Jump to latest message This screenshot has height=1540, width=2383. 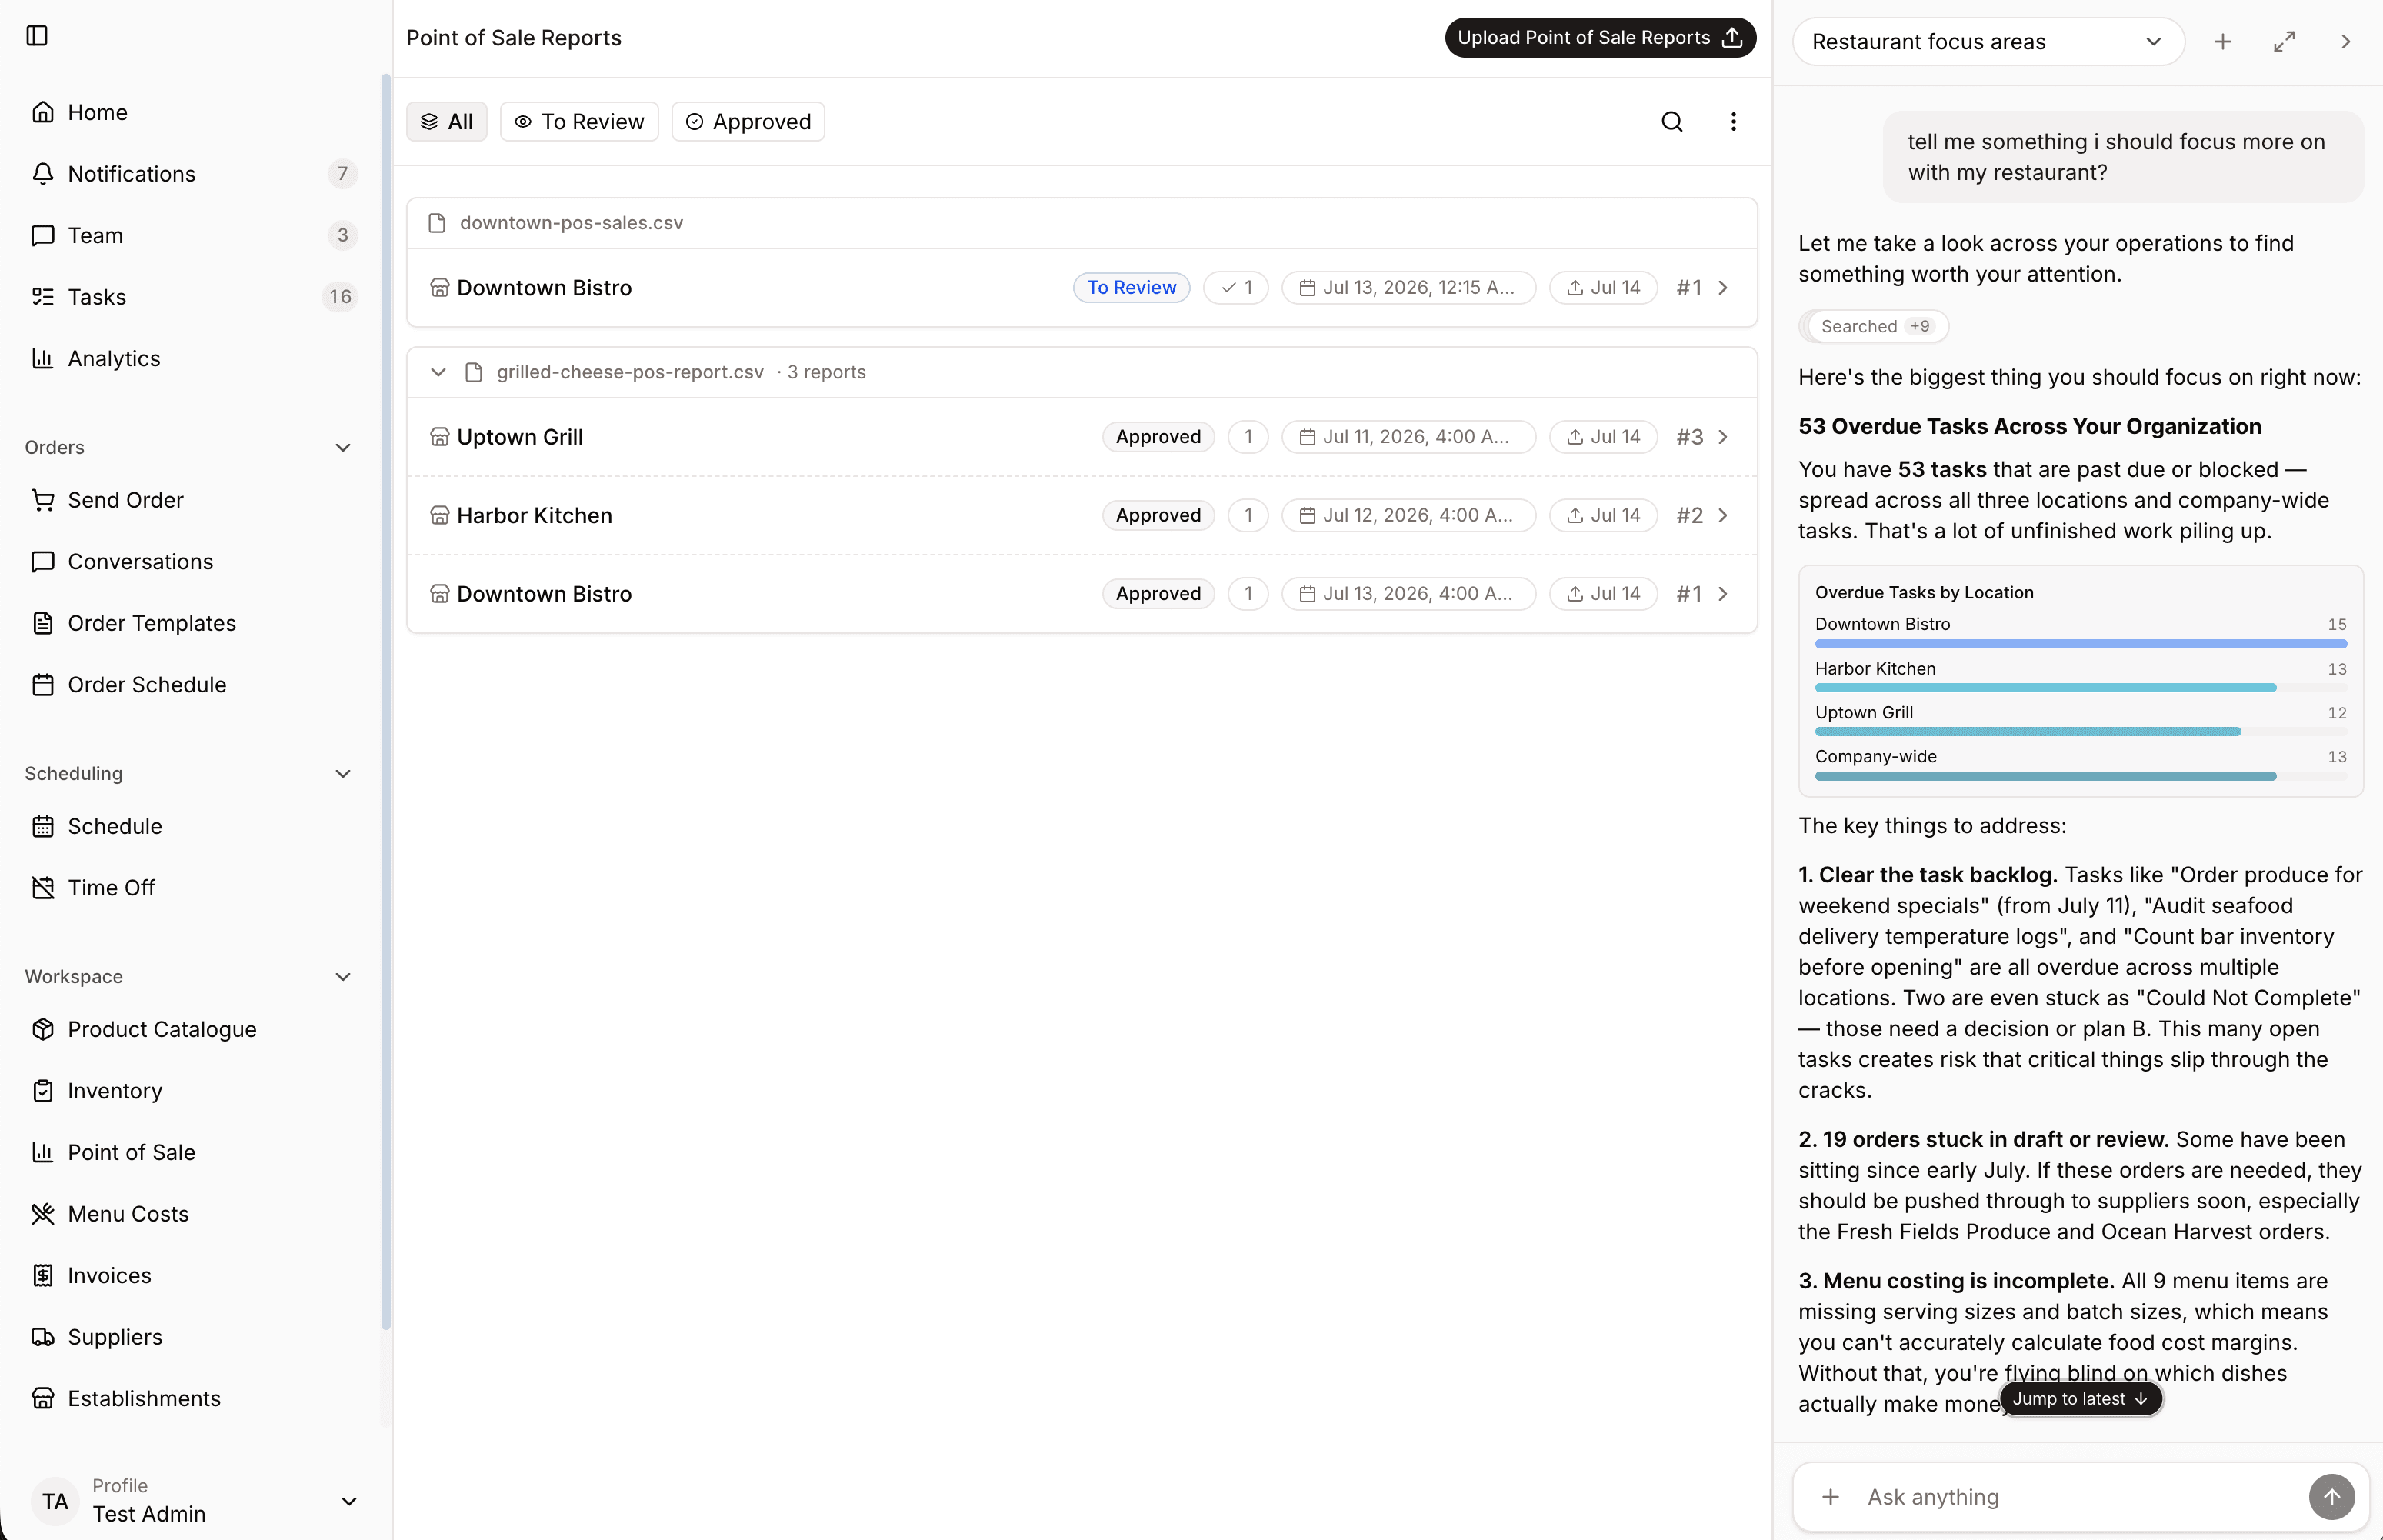click(2081, 1399)
